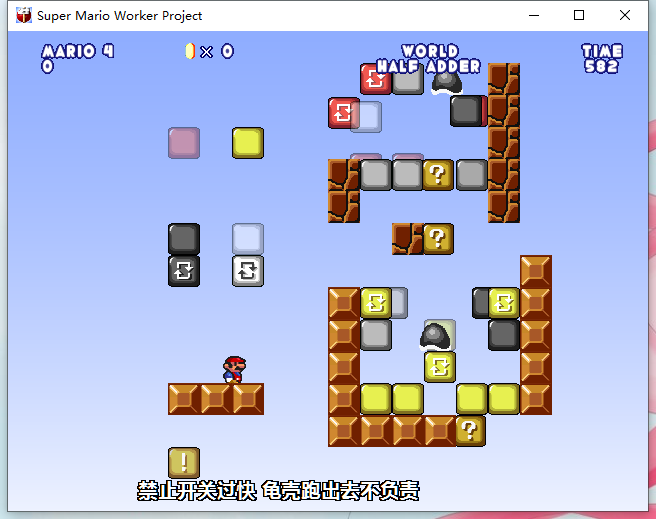Maximize the game window
Viewport: 656px width, 519px height.
[x=579, y=15]
